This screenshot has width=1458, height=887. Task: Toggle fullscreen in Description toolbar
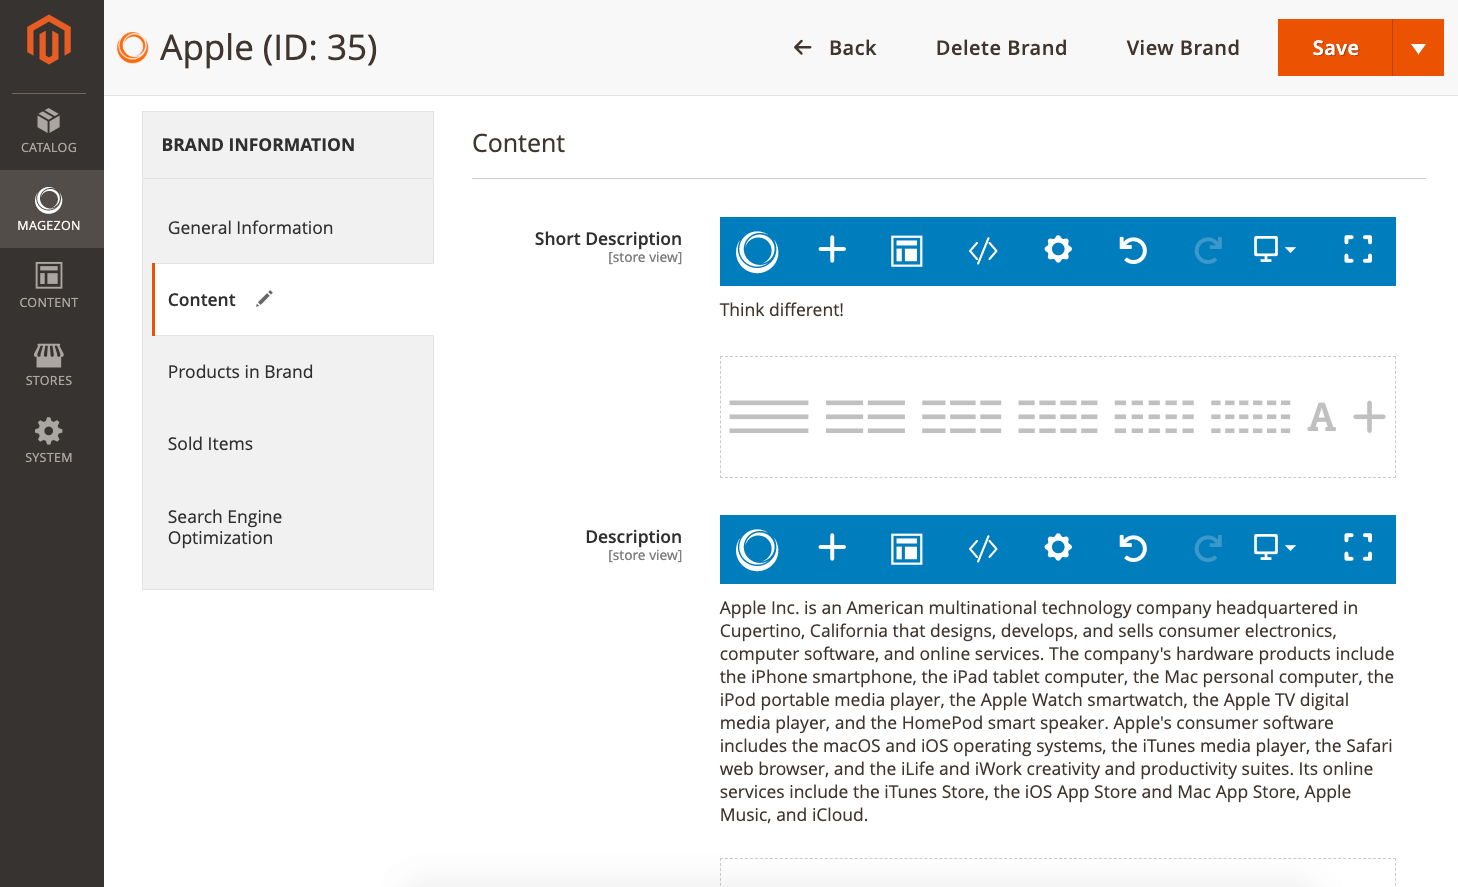pos(1358,547)
